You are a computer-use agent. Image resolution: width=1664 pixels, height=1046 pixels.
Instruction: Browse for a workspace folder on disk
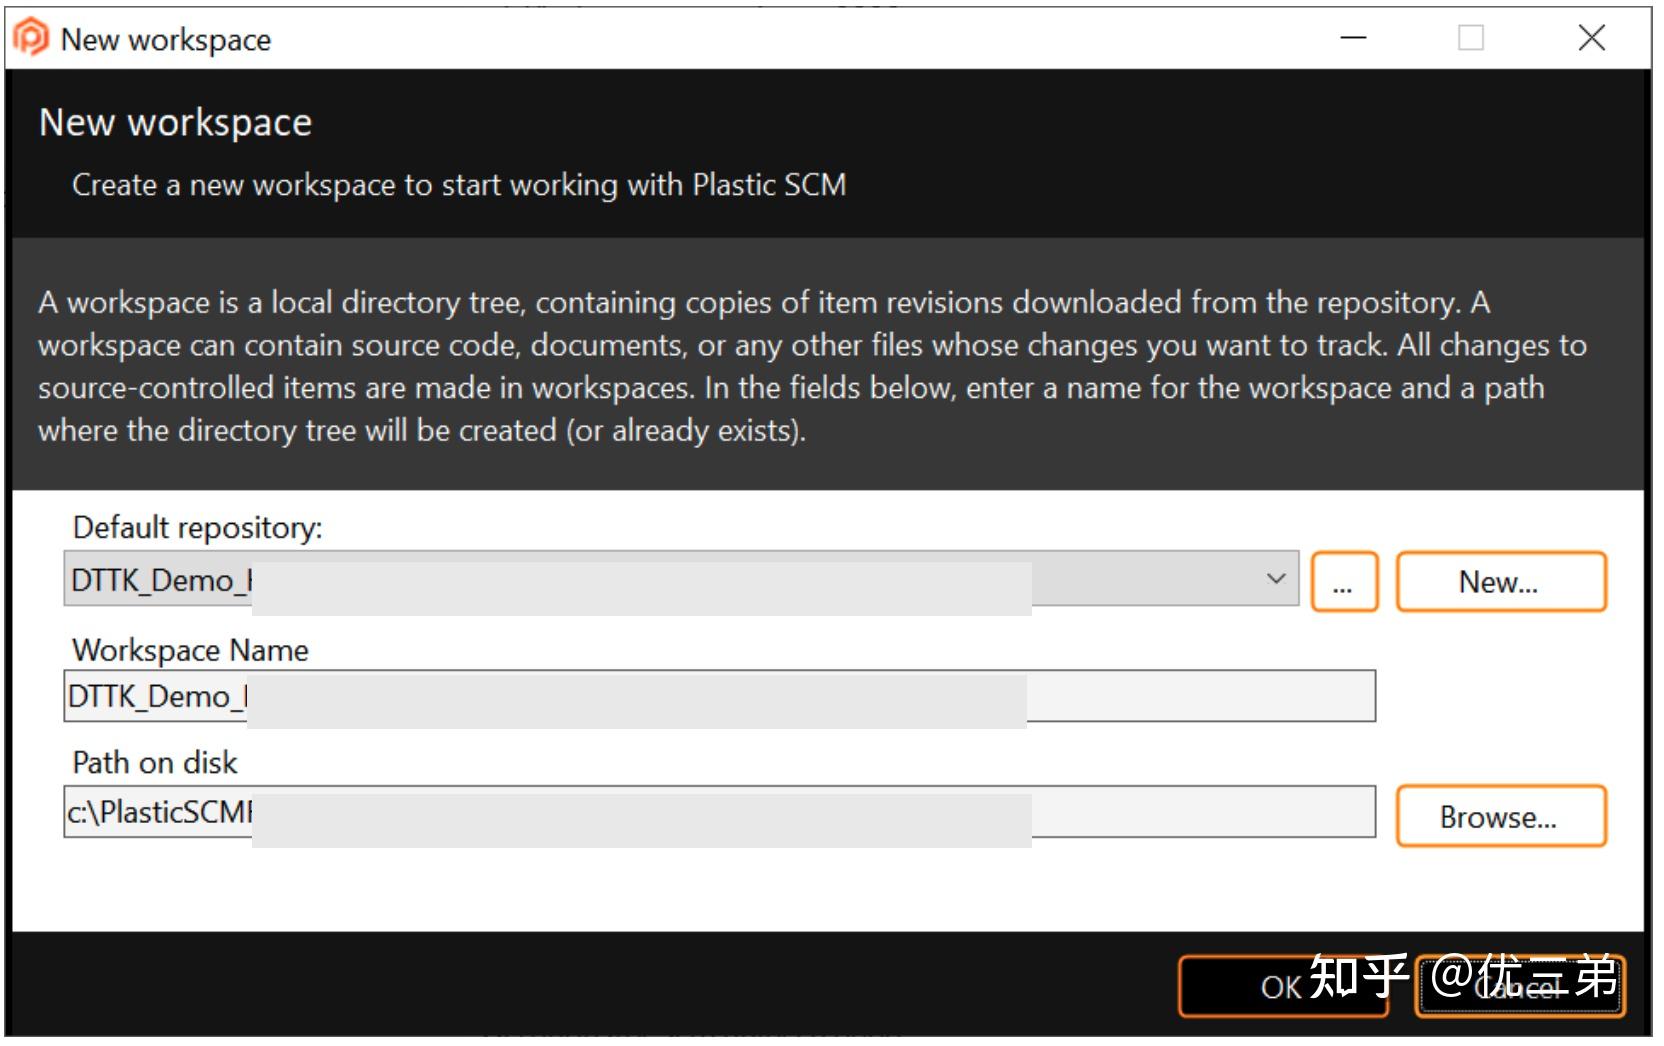(1499, 817)
